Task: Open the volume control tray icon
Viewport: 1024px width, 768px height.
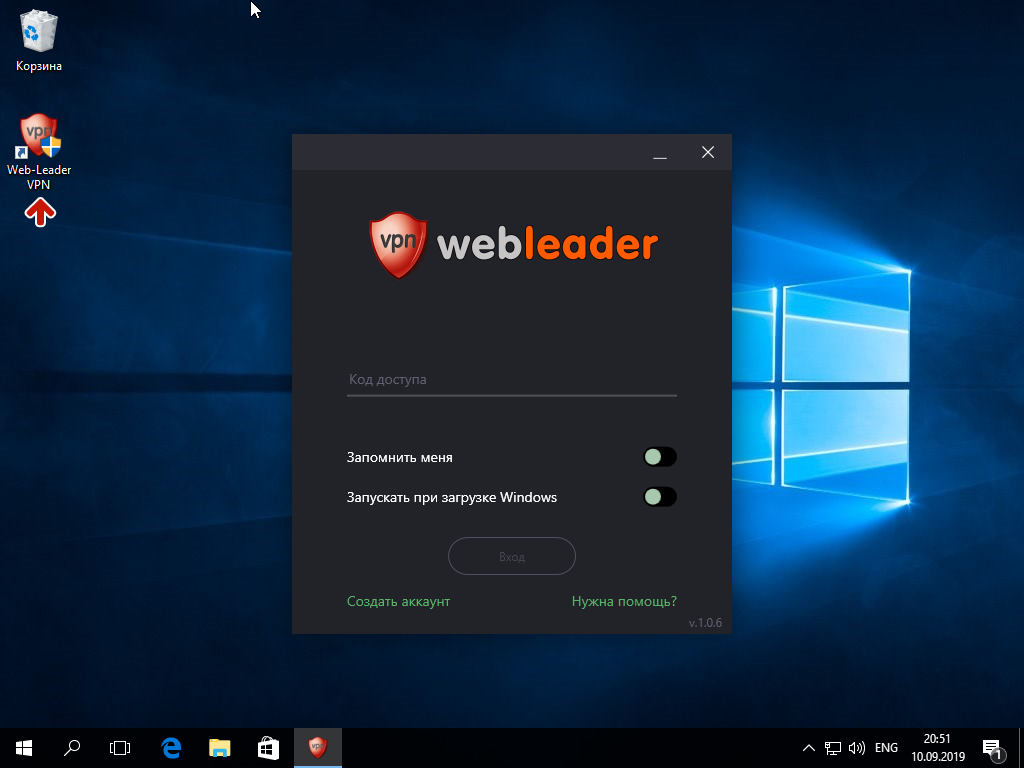Action: pos(856,748)
